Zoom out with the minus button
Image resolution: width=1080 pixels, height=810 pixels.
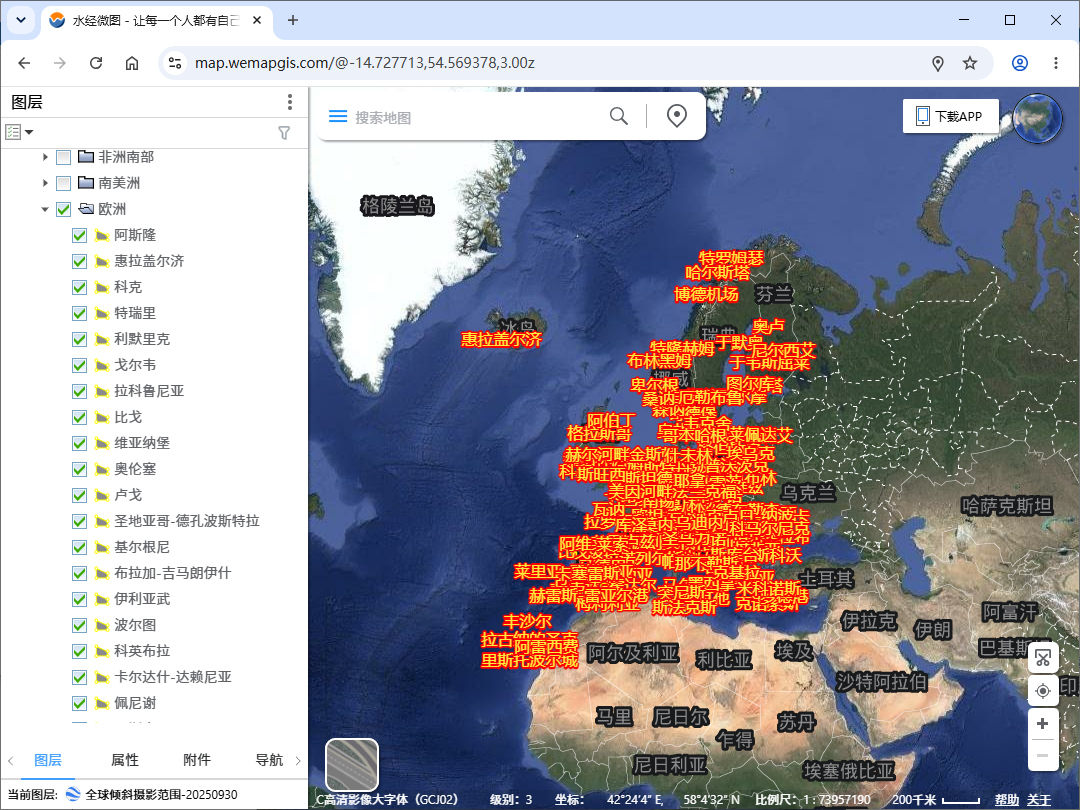coord(1042,756)
